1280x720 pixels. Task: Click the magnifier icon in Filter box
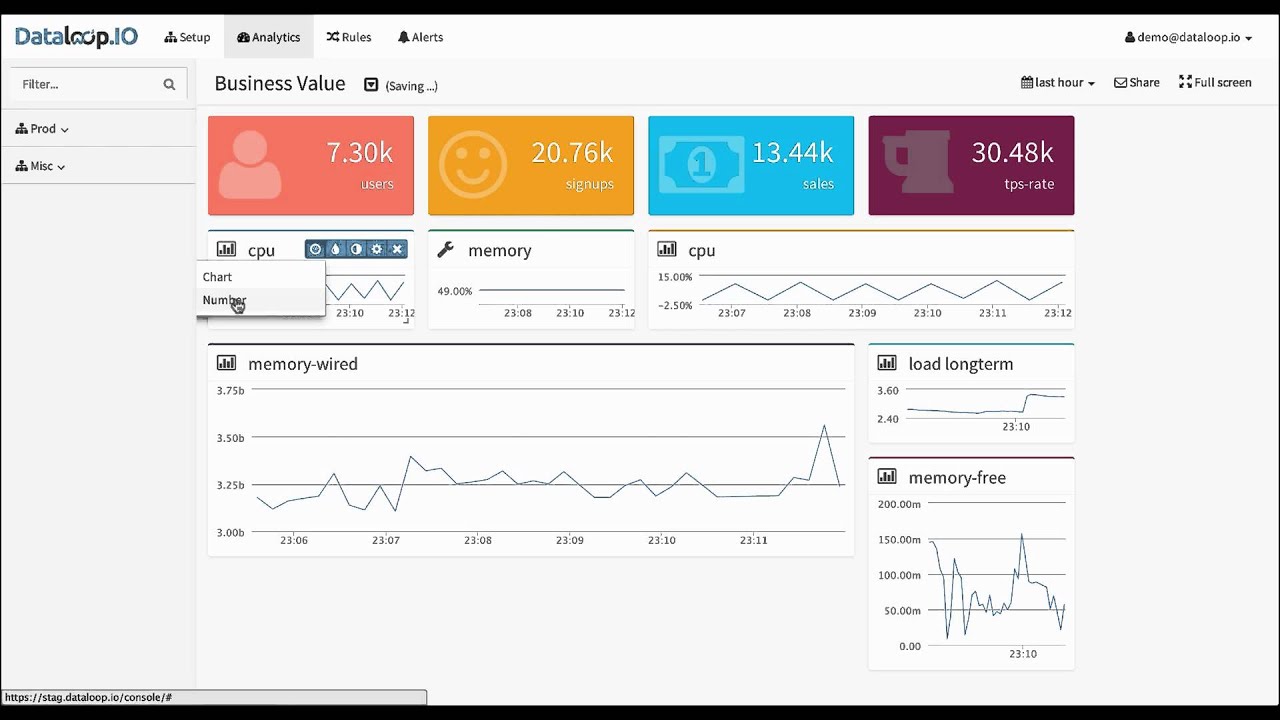click(169, 84)
